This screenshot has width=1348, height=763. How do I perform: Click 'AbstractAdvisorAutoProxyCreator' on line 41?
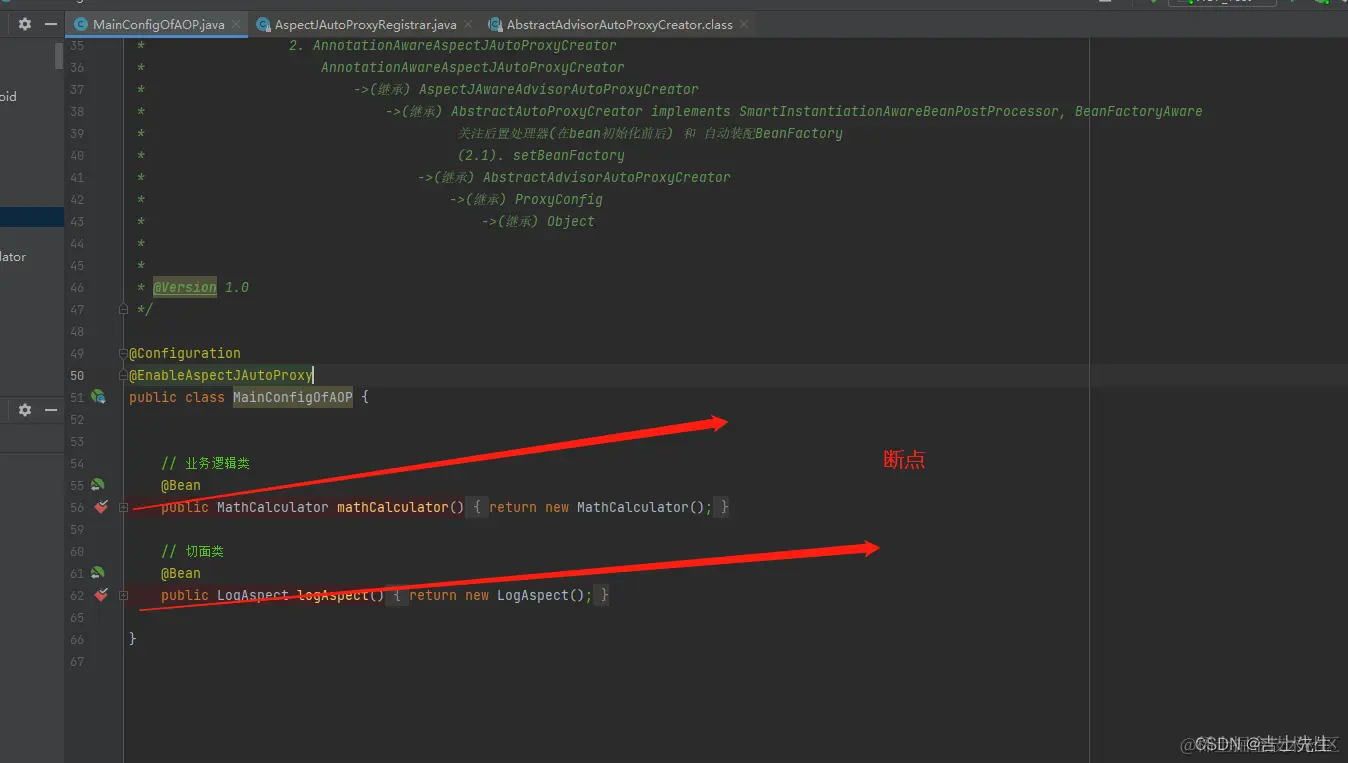point(607,177)
